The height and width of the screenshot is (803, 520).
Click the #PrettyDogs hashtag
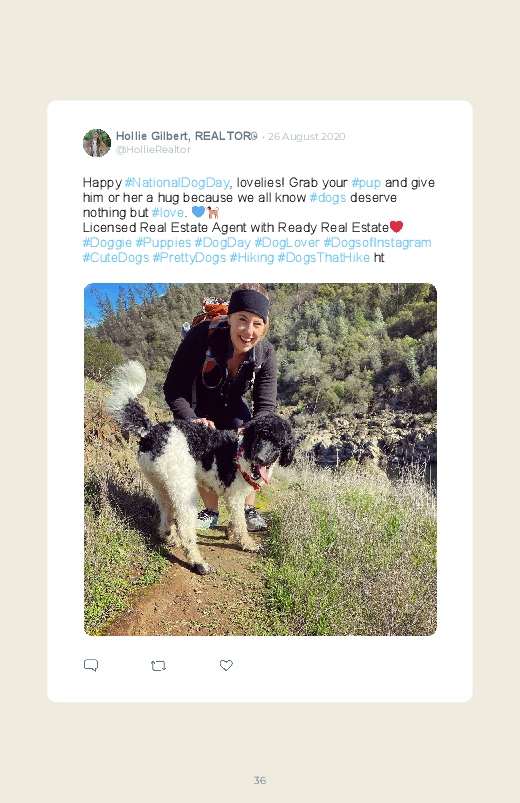pyautogui.click(x=189, y=258)
